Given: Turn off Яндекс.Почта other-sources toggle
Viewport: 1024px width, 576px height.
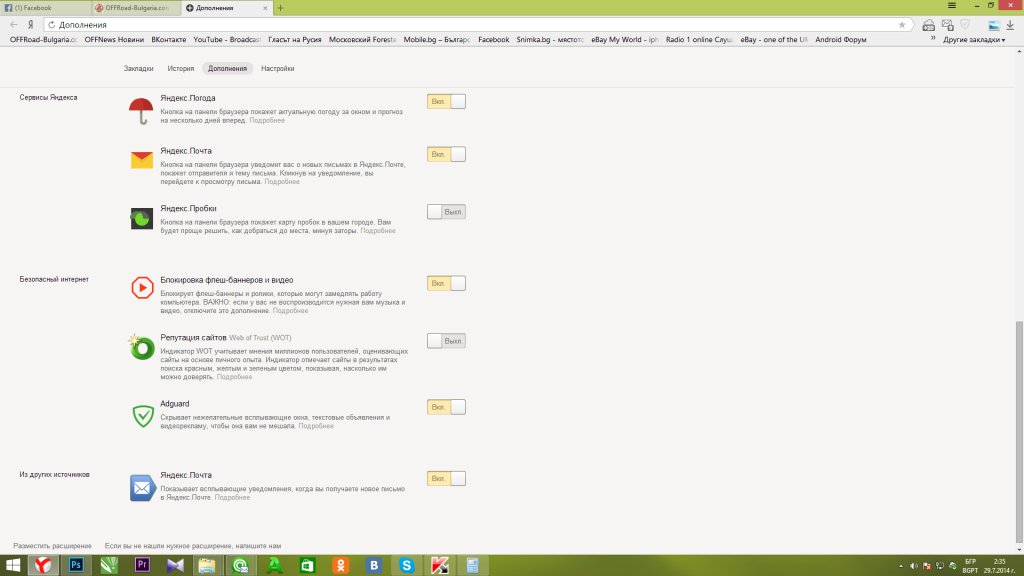Looking at the screenshot, I should (x=446, y=479).
